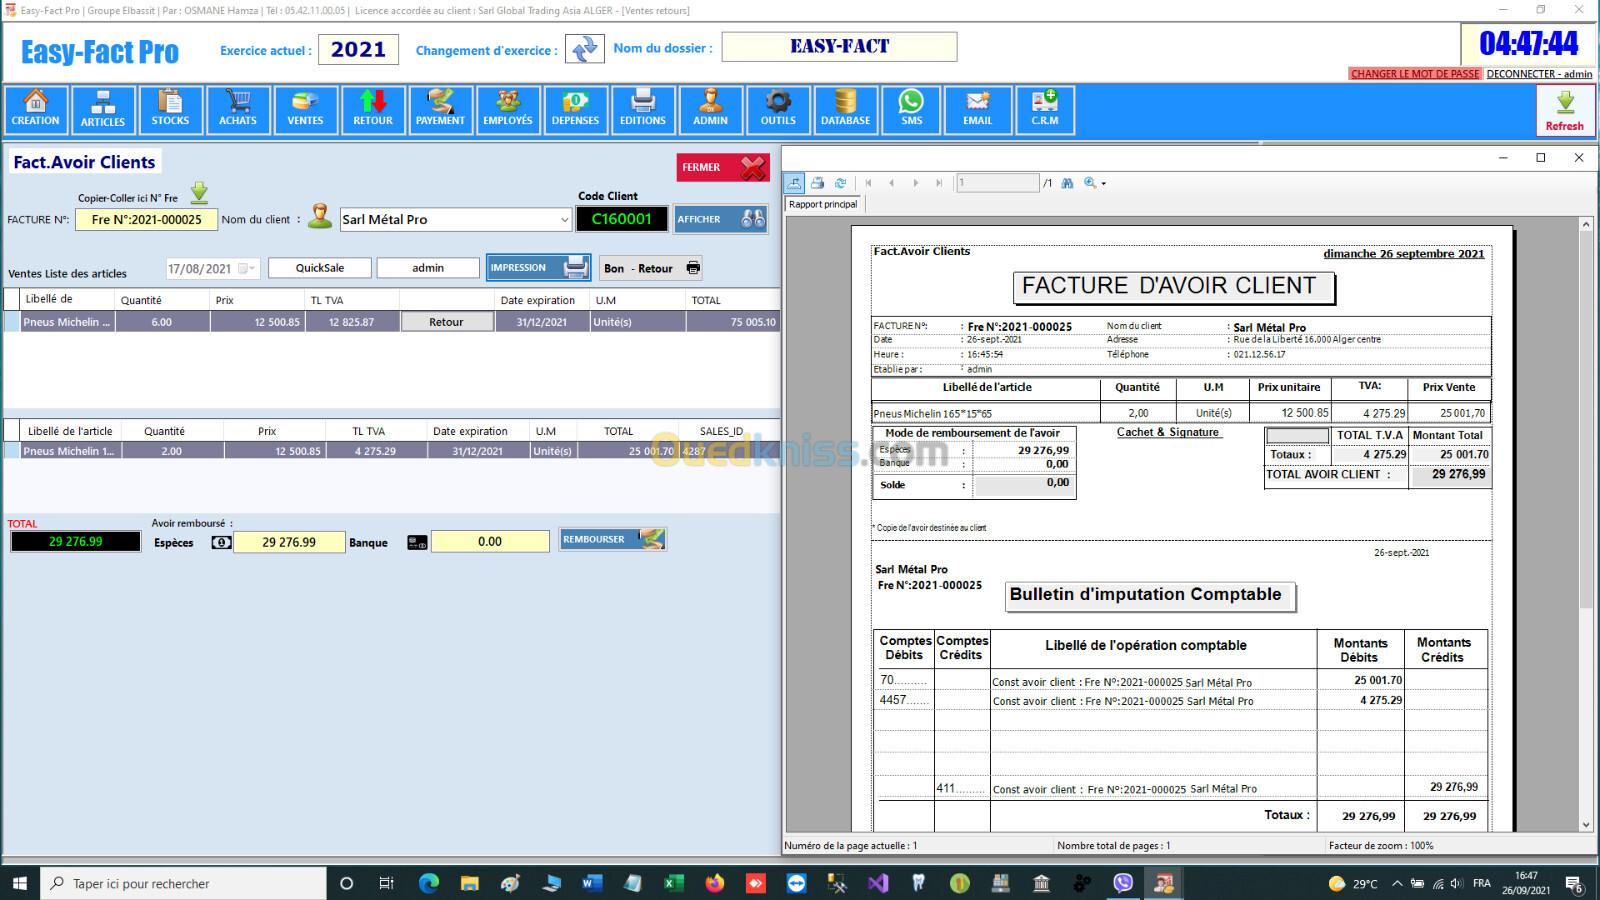Open the PAYEMENT module
The height and width of the screenshot is (900, 1600).
[x=440, y=109]
